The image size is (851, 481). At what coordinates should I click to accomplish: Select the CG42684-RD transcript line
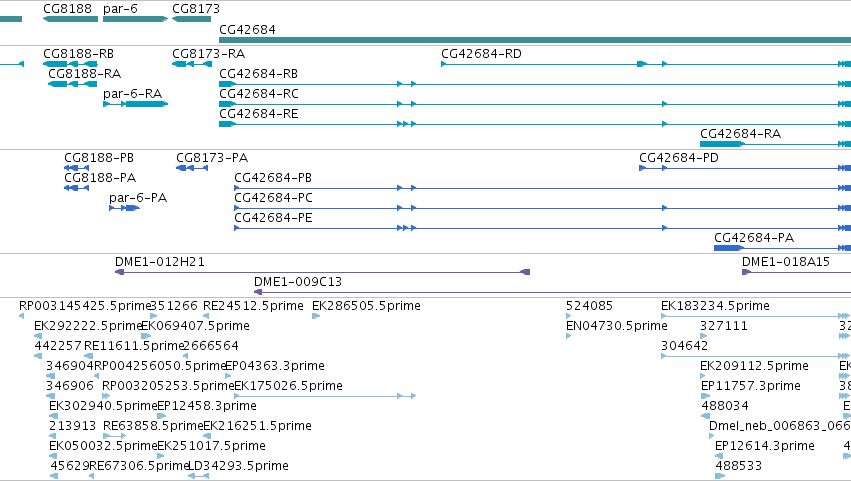[646, 64]
